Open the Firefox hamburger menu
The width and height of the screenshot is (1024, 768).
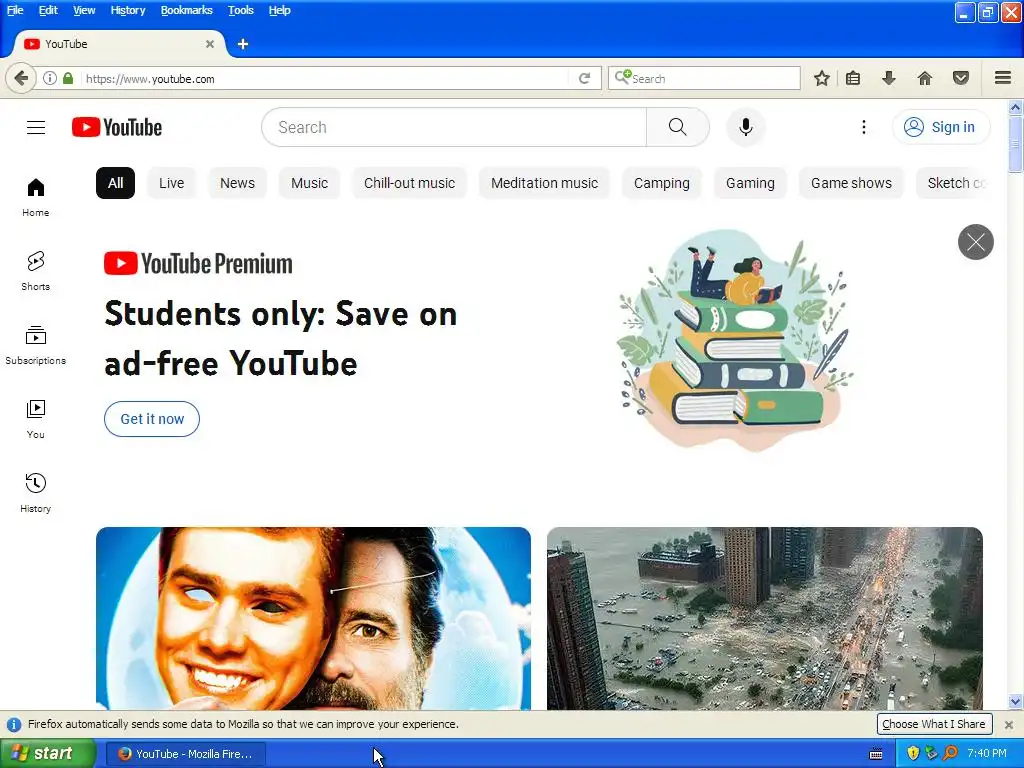click(1003, 78)
